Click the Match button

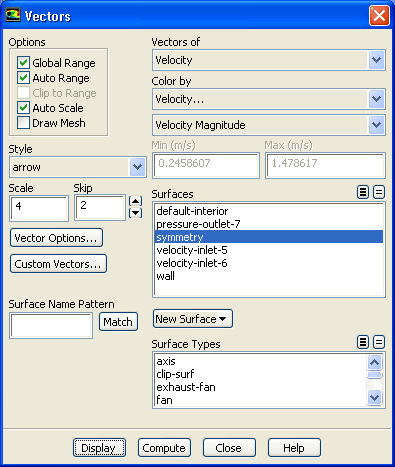118,322
